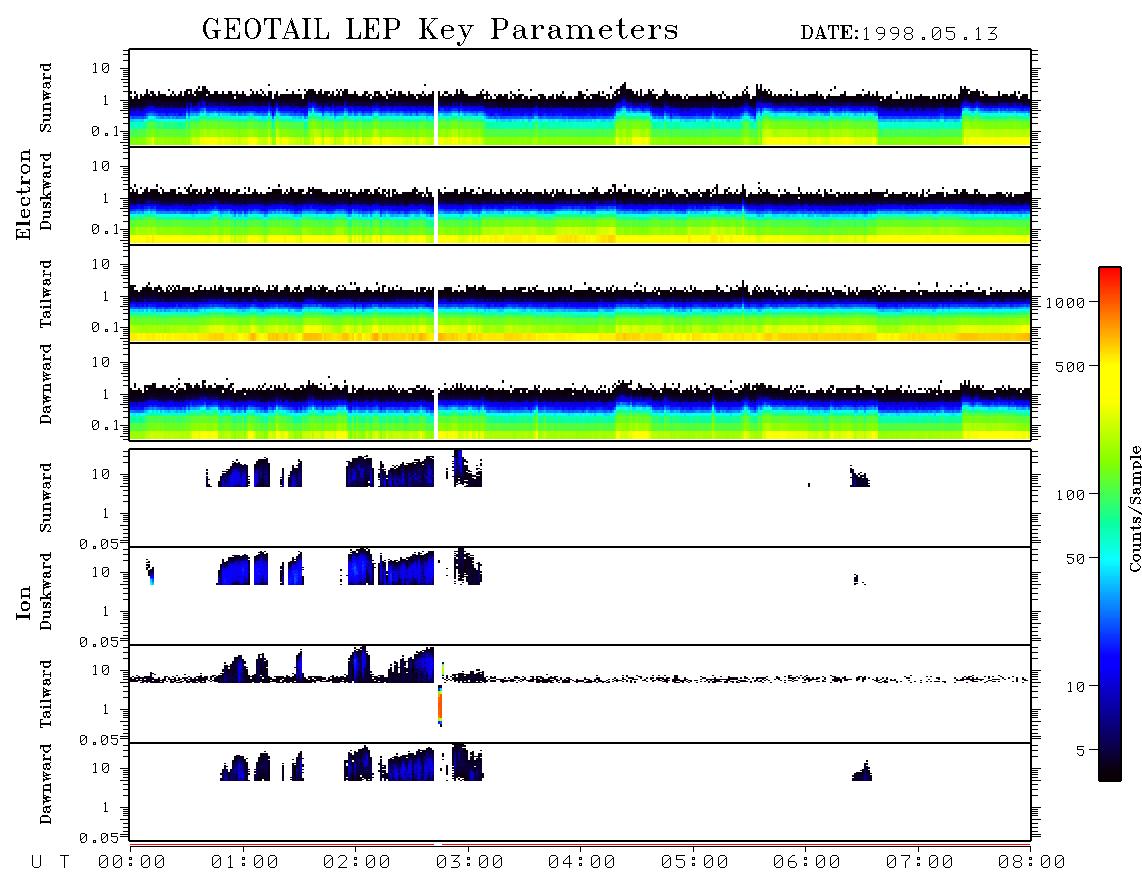Screen dimensions: 1142x880
Task: Click the U T time axis label
Action: click(x=50, y=863)
